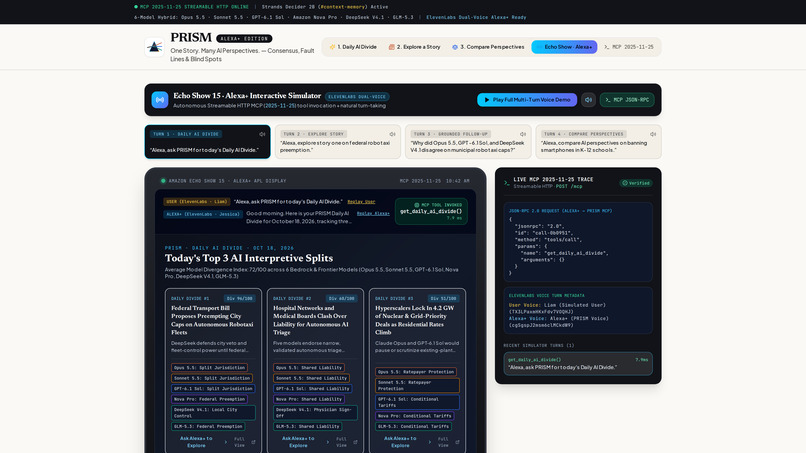Click the Div 96/100 badge

[240, 298]
